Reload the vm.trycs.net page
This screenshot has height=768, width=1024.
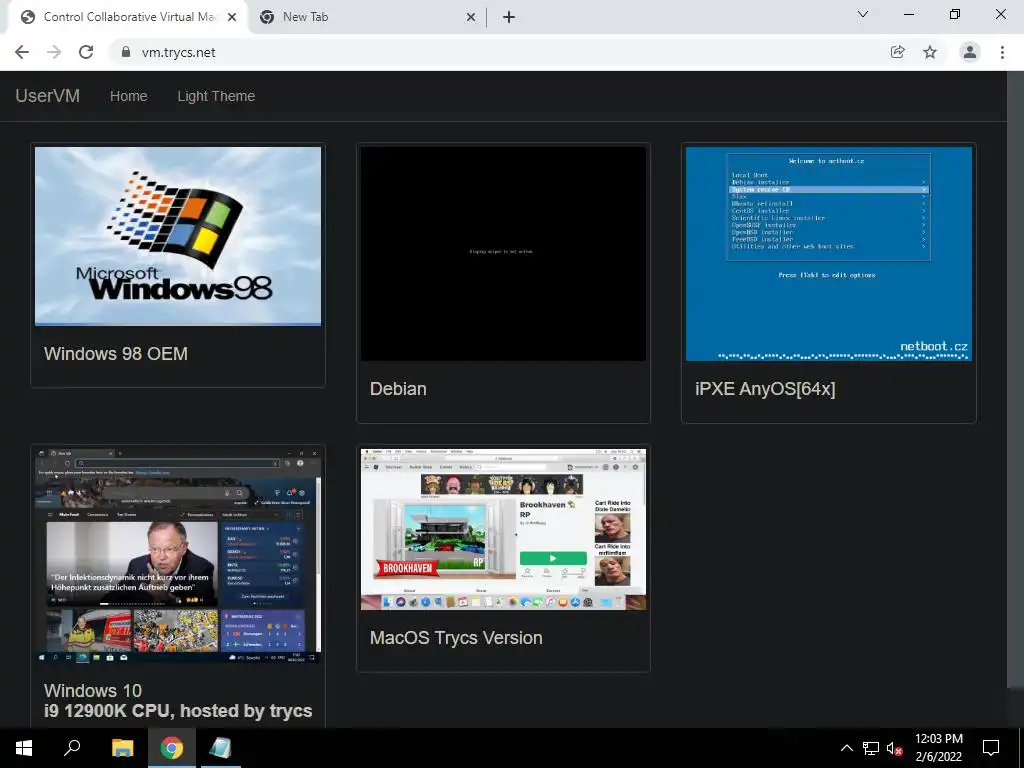(86, 52)
